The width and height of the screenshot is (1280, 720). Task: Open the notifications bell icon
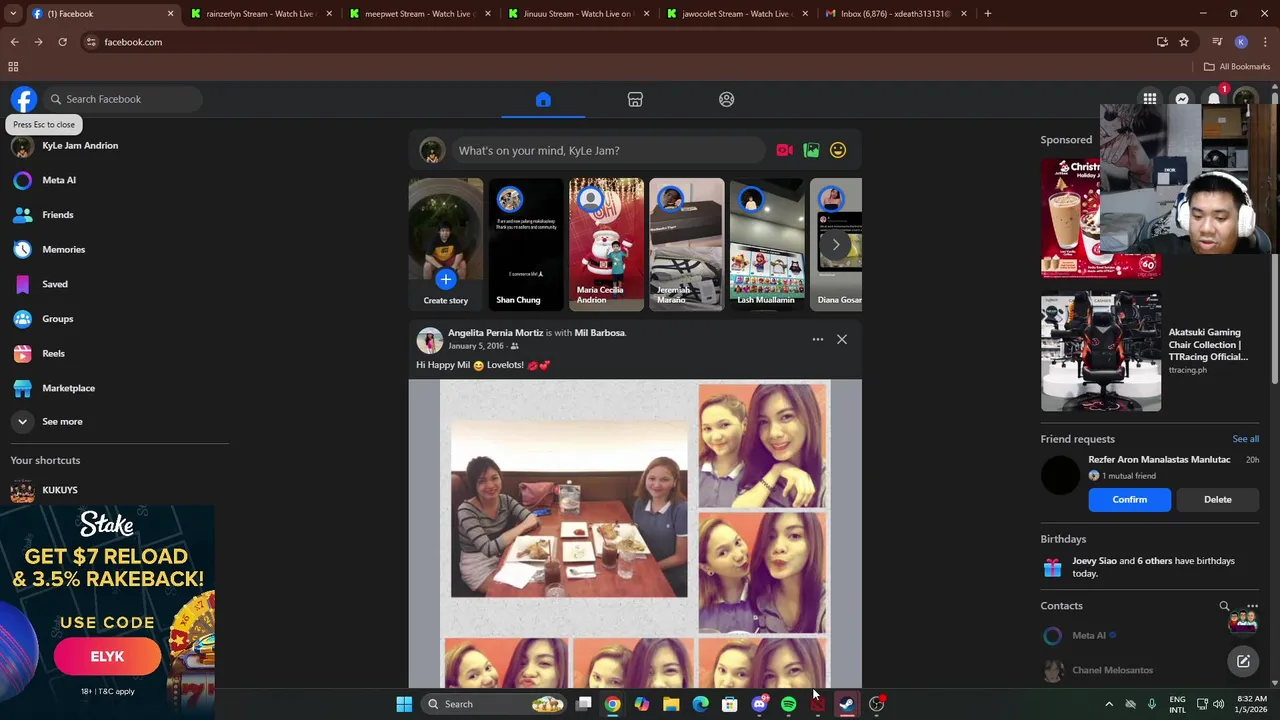click(x=1214, y=99)
